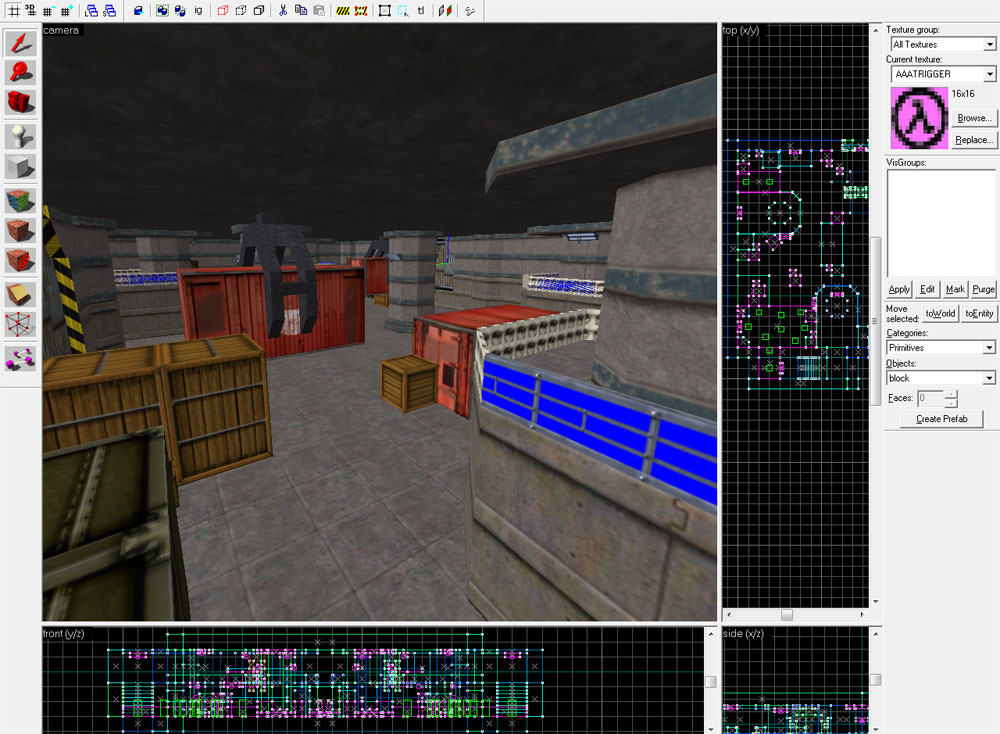Click the VisGroups Mark button
The height and width of the screenshot is (734, 1000).
pos(955,290)
